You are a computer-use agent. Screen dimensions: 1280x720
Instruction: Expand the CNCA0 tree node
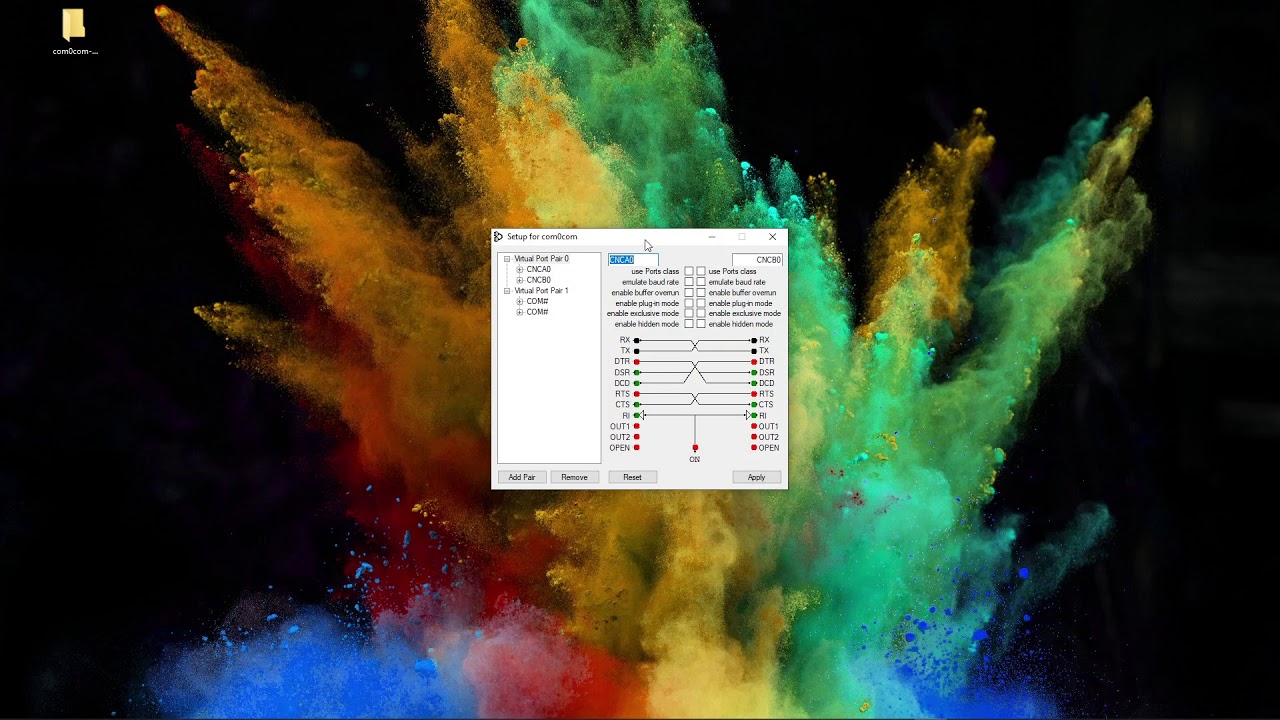click(x=520, y=270)
